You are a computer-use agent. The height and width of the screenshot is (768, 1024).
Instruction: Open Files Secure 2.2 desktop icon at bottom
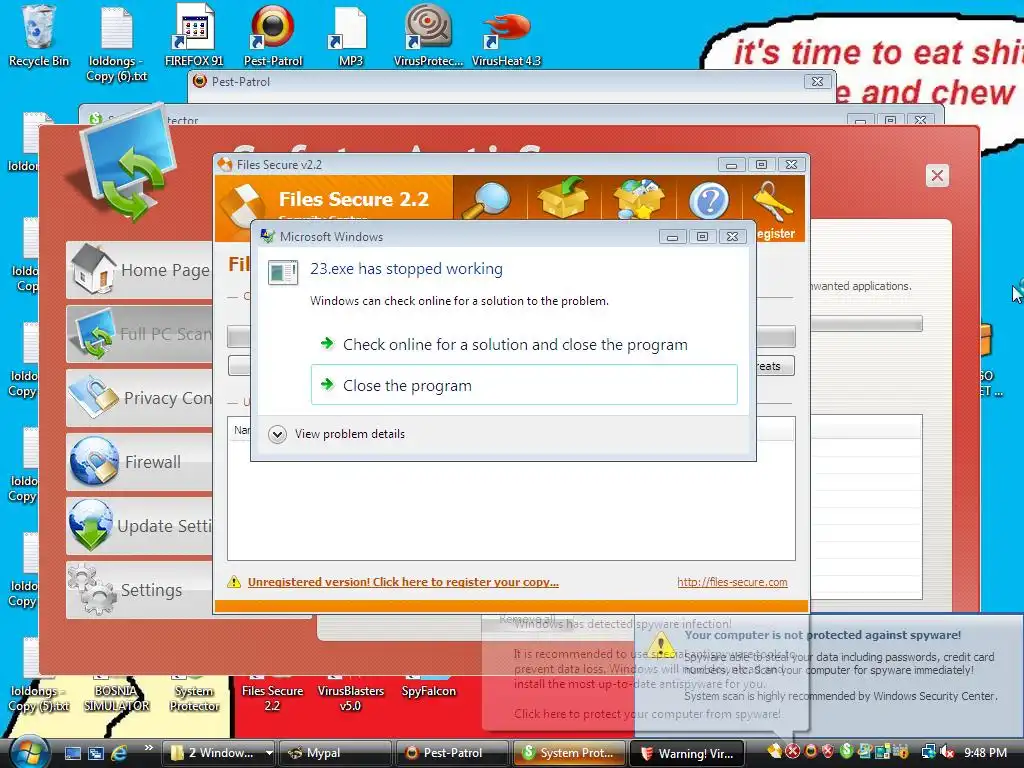272,694
